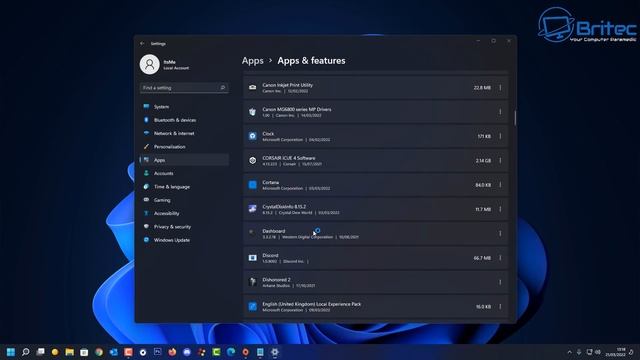This screenshot has height=360, width=640.
Task: Launch Firefox from the taskbar
Action: (x=172, y=352)
